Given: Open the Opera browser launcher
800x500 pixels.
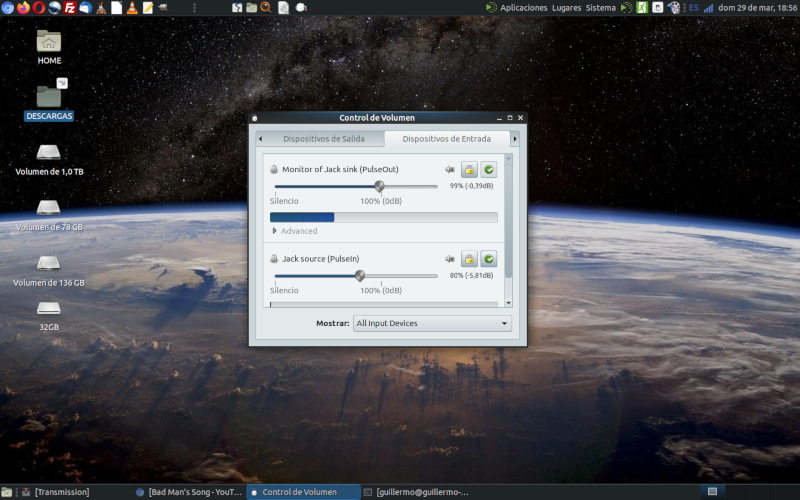Looking at the screenshot, I should tap(39, 7).
